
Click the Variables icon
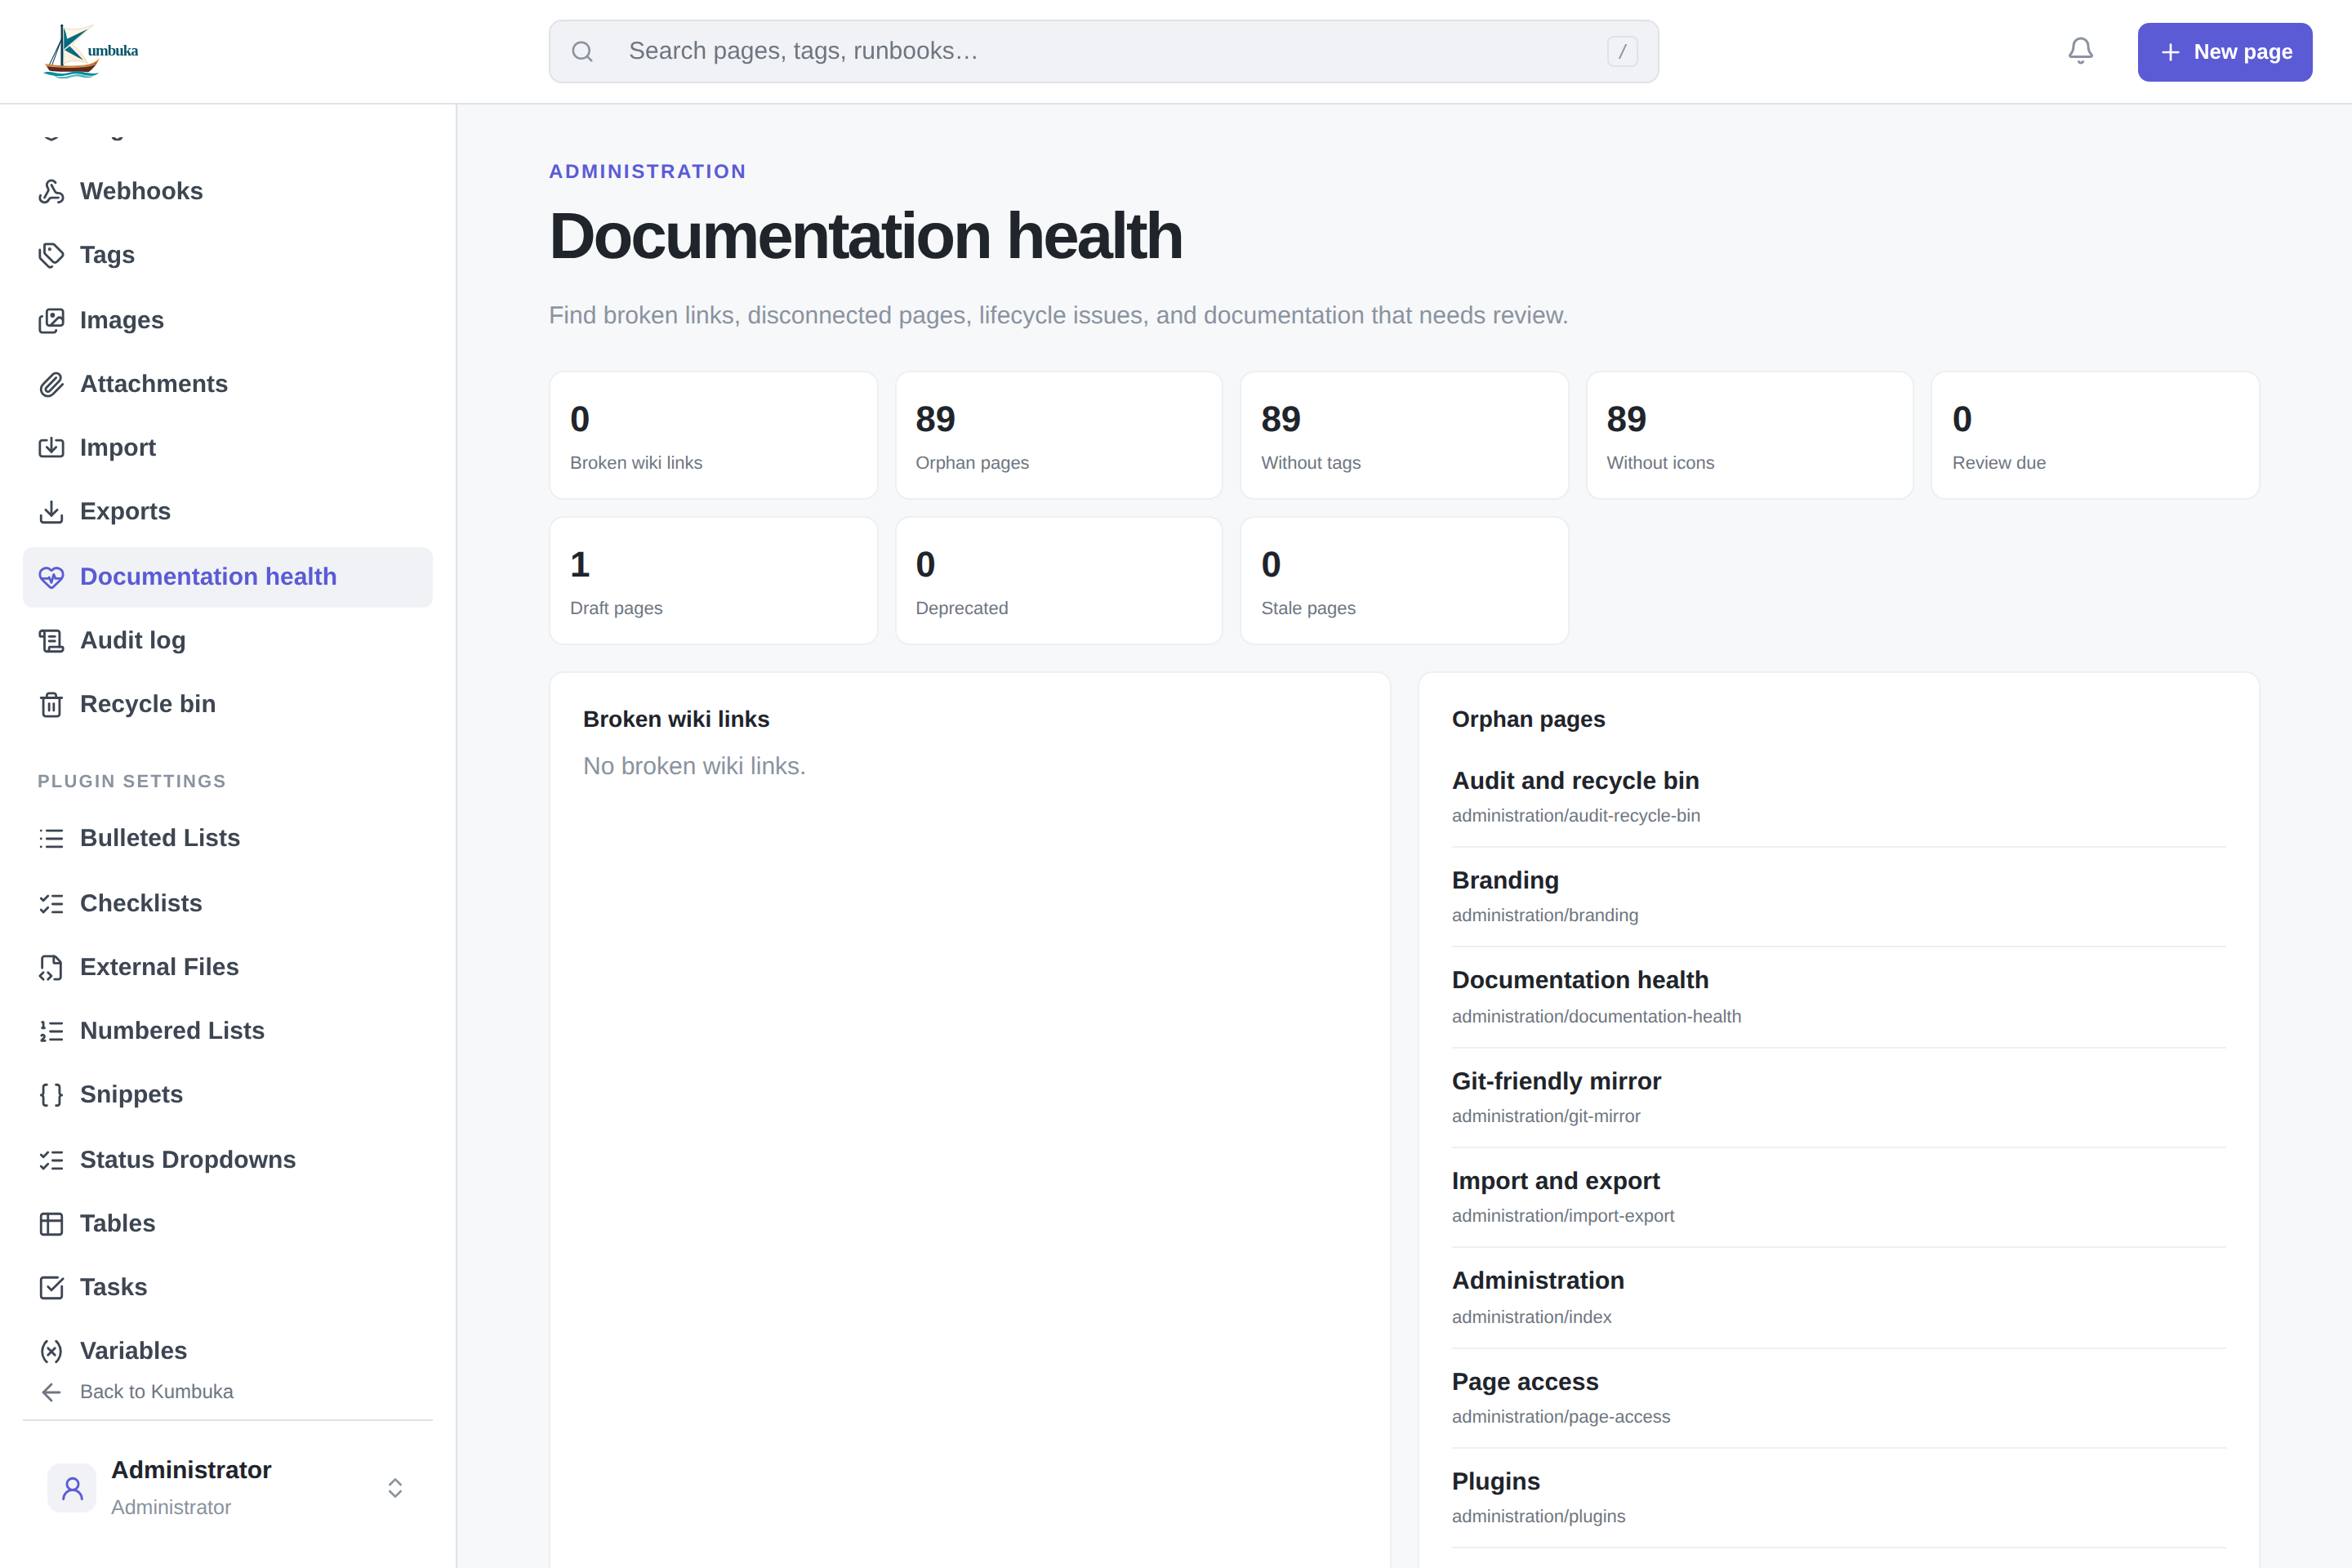(51, 1351)
